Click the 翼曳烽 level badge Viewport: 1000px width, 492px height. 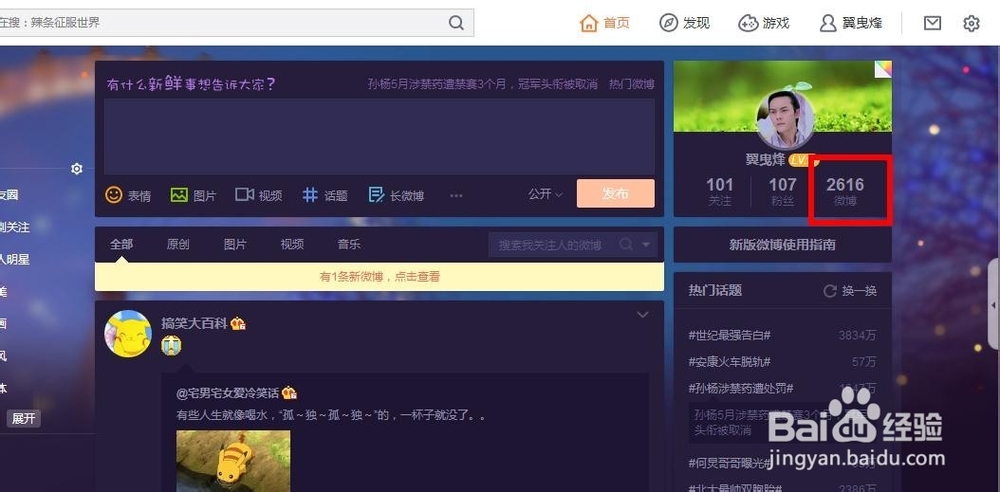[x=803, y=160]
